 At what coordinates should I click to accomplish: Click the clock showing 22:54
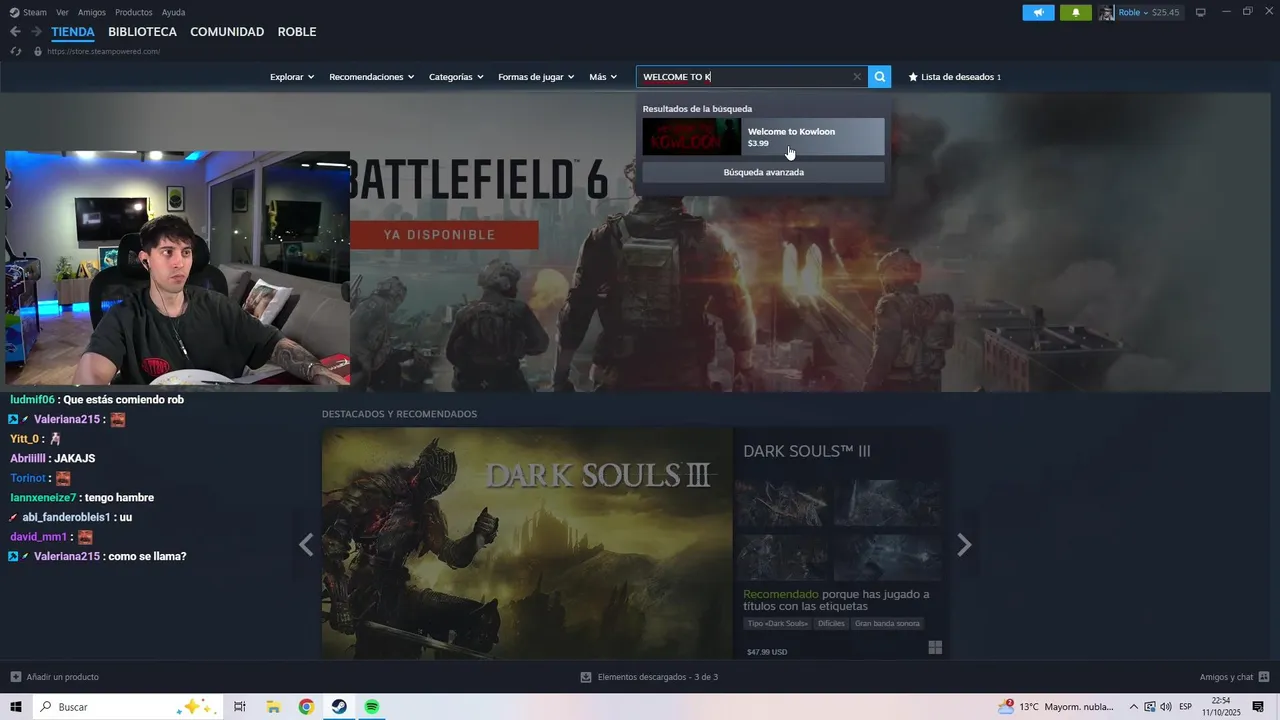[1220, 701]
